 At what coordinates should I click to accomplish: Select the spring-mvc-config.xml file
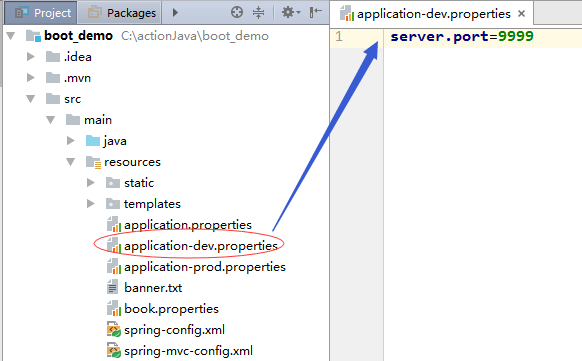pos(189,351)
